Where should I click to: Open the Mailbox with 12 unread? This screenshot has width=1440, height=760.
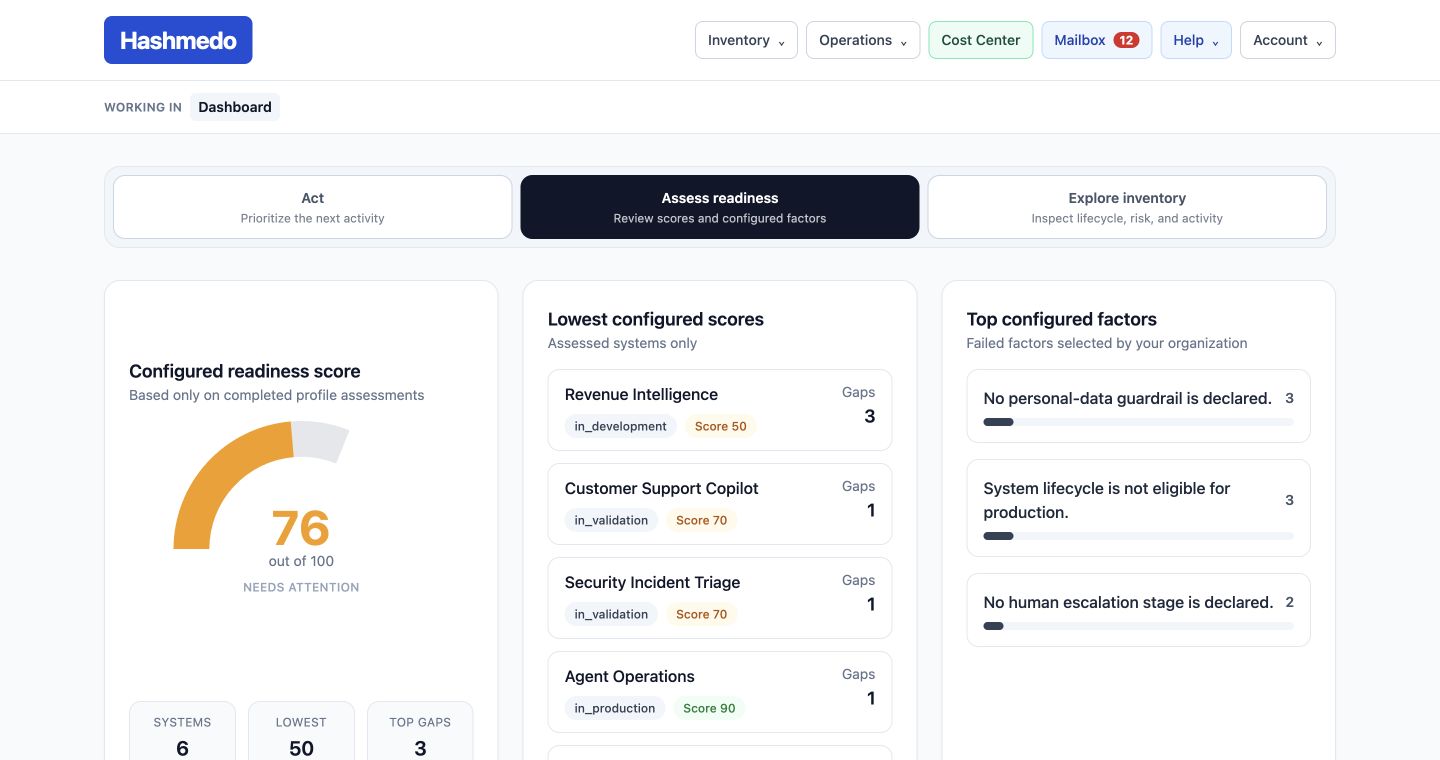point(1097,40)
